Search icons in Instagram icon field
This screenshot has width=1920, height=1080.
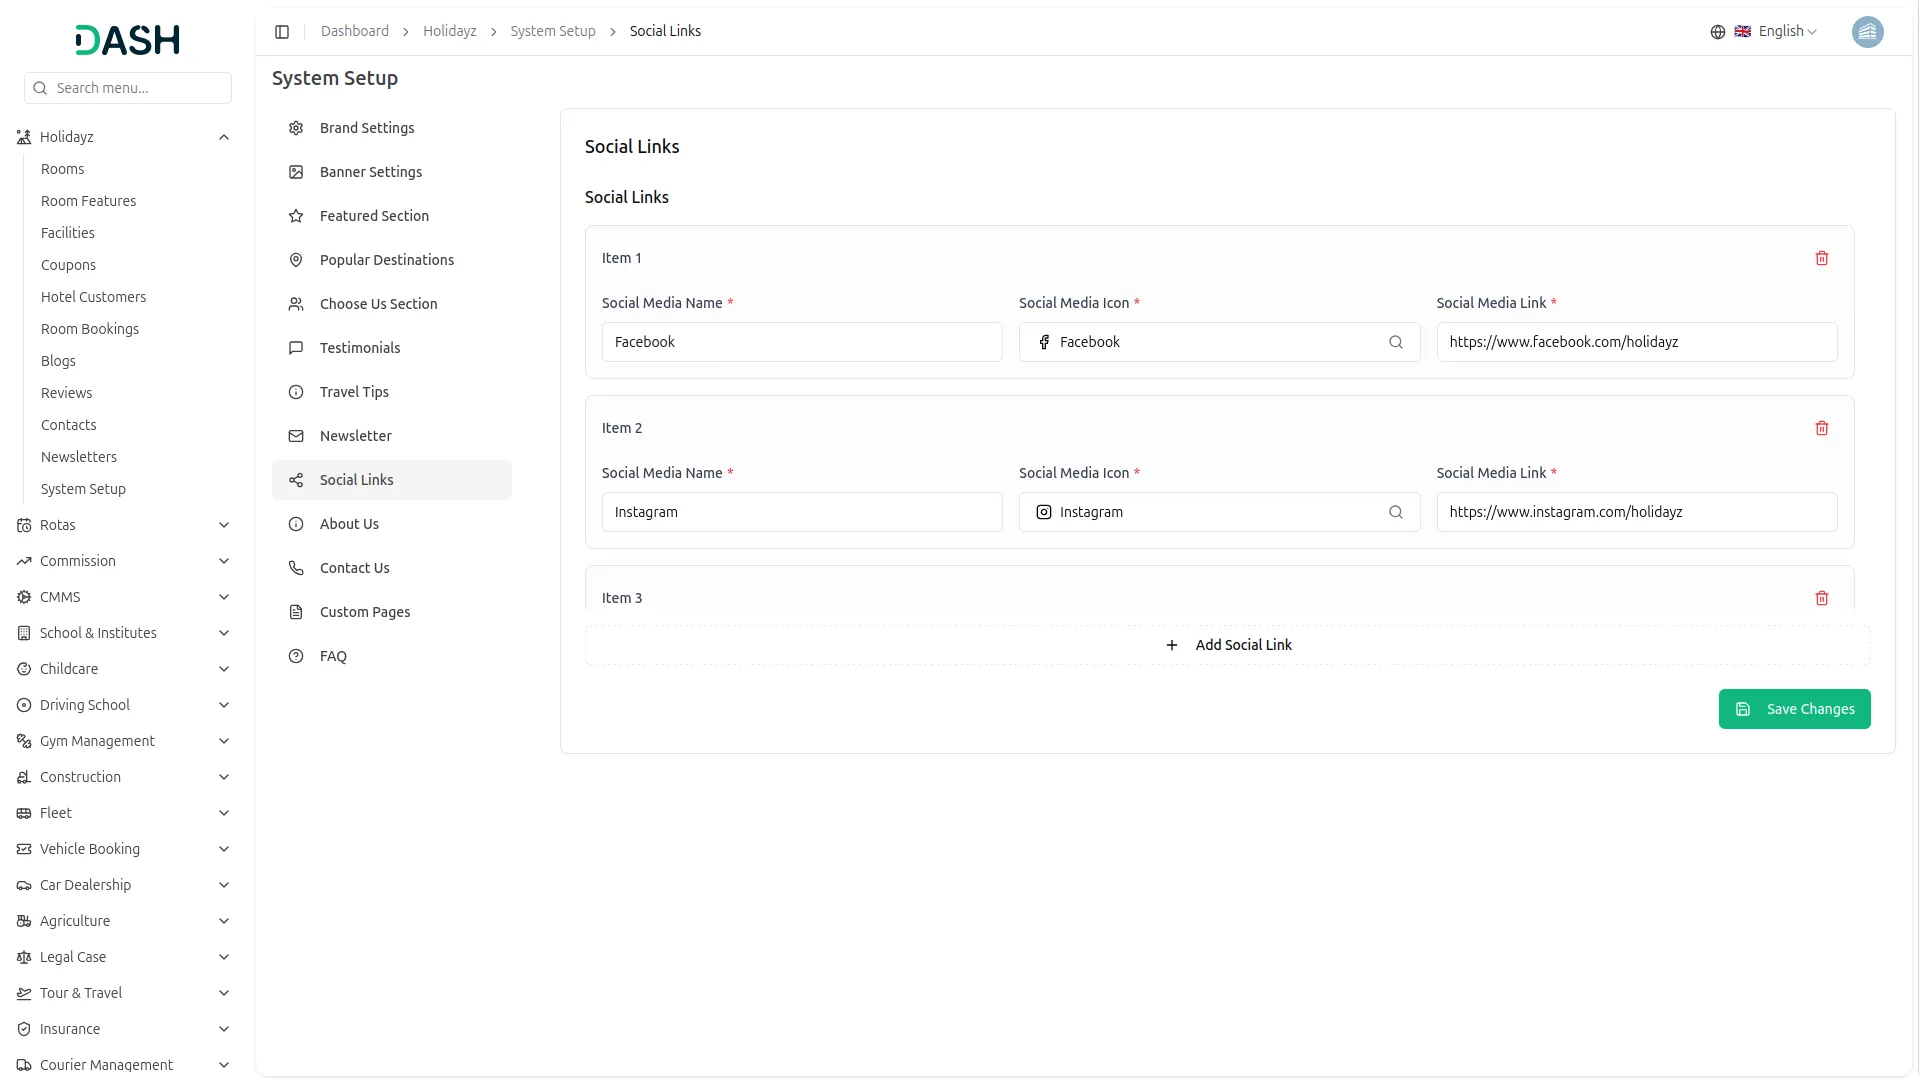pyautogui.click(x=1396, y=512)
